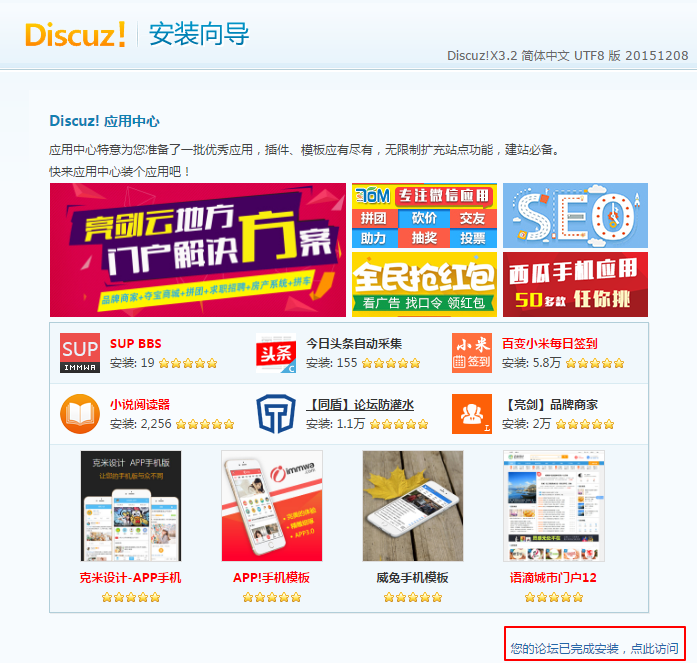This screenshot has width=697, height=663.
Task: Click the 百变小米每日签到 link
Action: click(x=549, y=343)
